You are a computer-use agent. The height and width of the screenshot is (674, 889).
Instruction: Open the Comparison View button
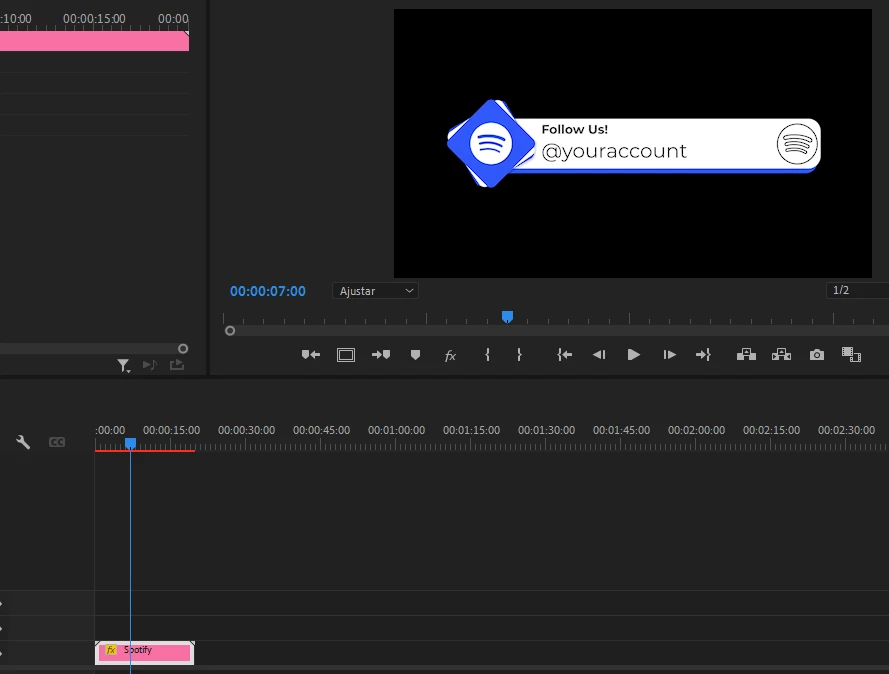click(851, 355)
